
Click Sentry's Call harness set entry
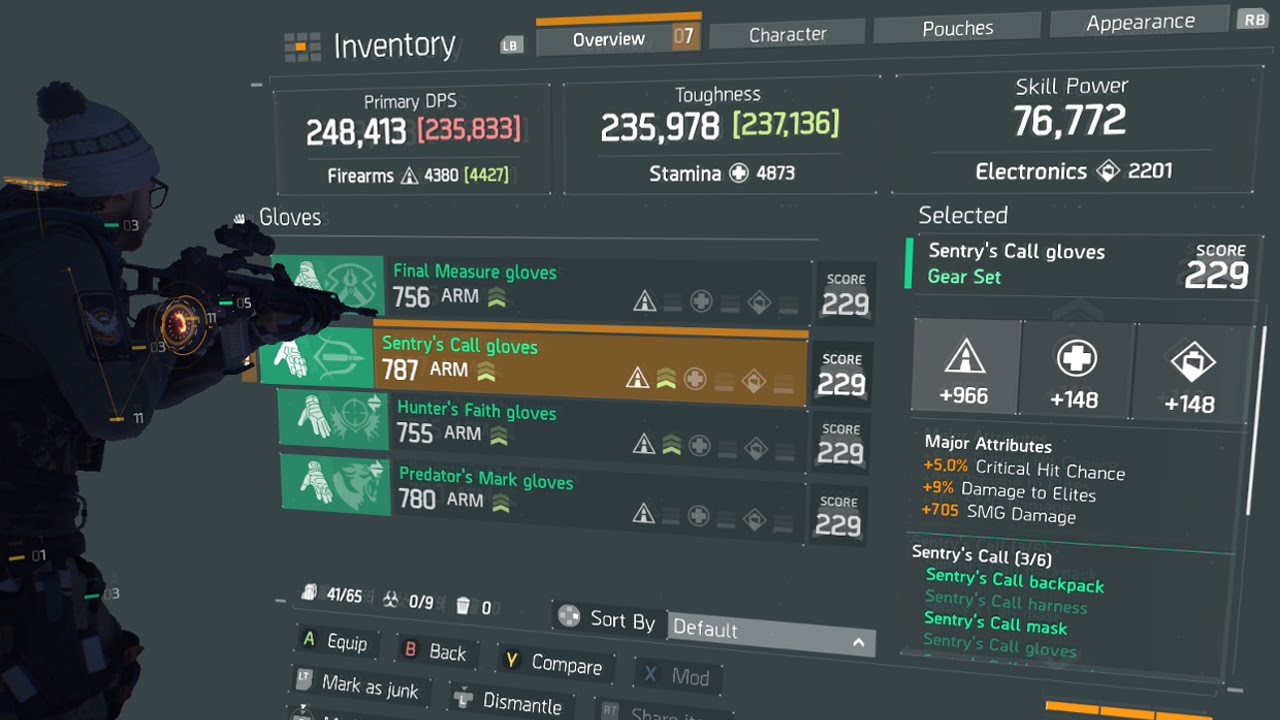click(x=1004, y=602)
